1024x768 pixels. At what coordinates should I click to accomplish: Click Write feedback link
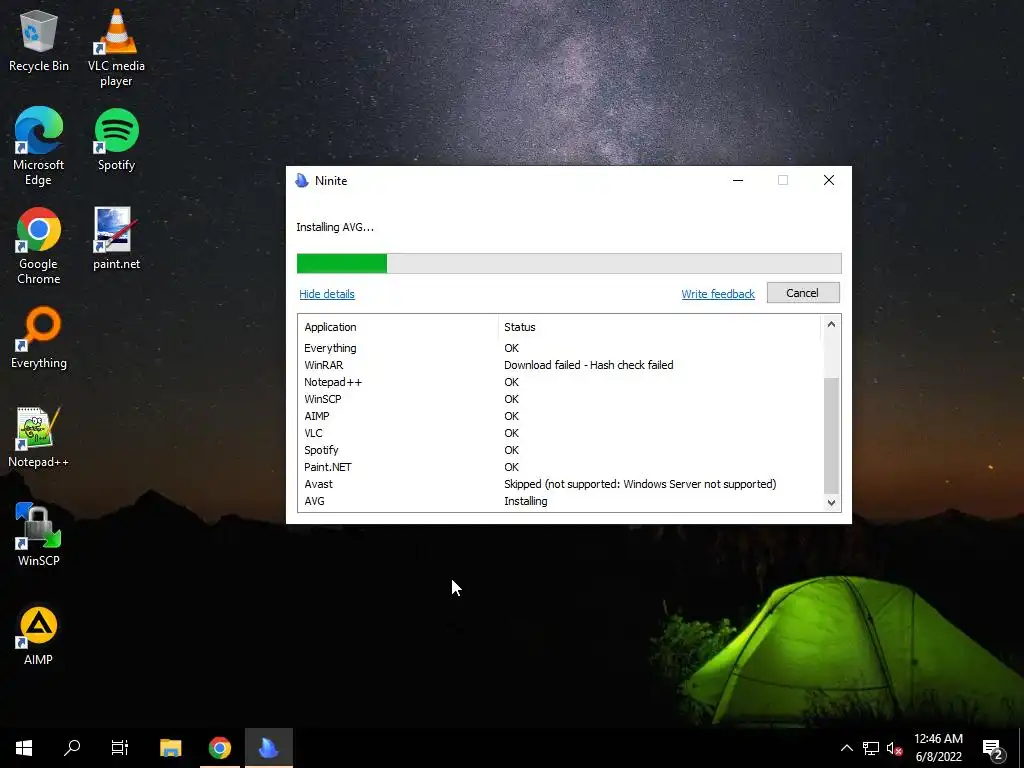pyautogui.click(x=718, y=294)
